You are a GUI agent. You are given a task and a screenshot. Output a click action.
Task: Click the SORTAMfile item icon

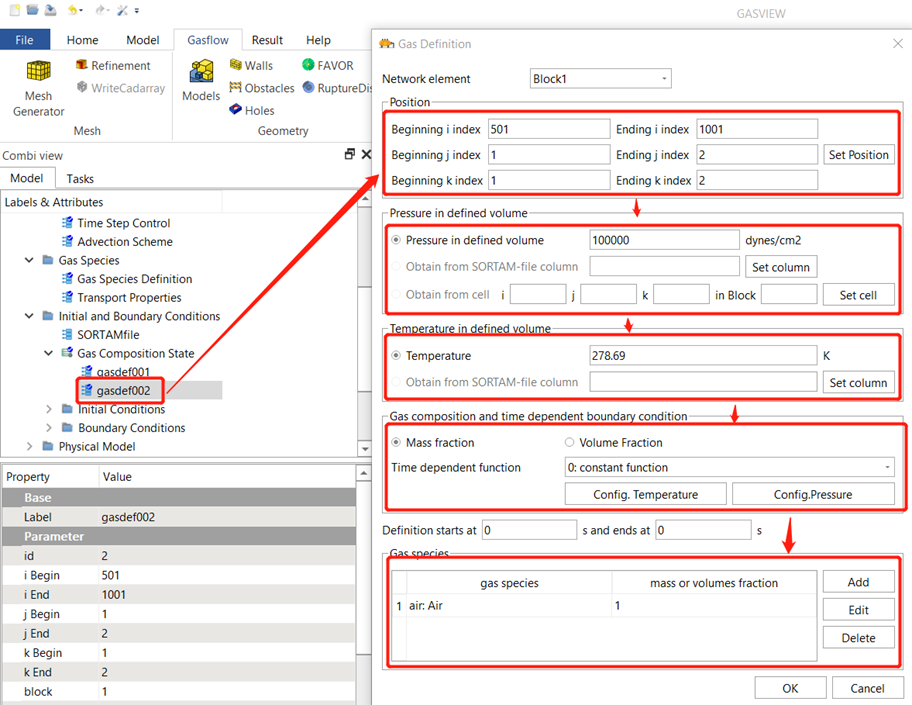pos(67,334)
